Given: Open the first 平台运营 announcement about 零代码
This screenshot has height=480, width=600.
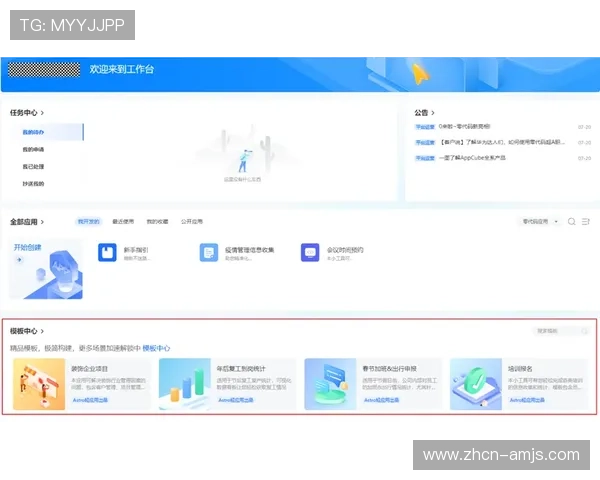Looking at the screenshot, I should (x=464, y=127).
